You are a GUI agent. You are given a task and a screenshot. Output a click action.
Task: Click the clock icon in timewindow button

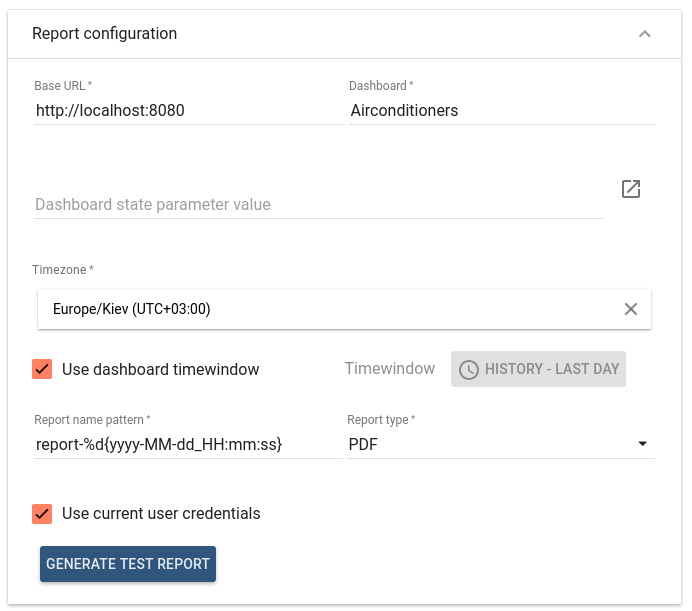[469, 370]
